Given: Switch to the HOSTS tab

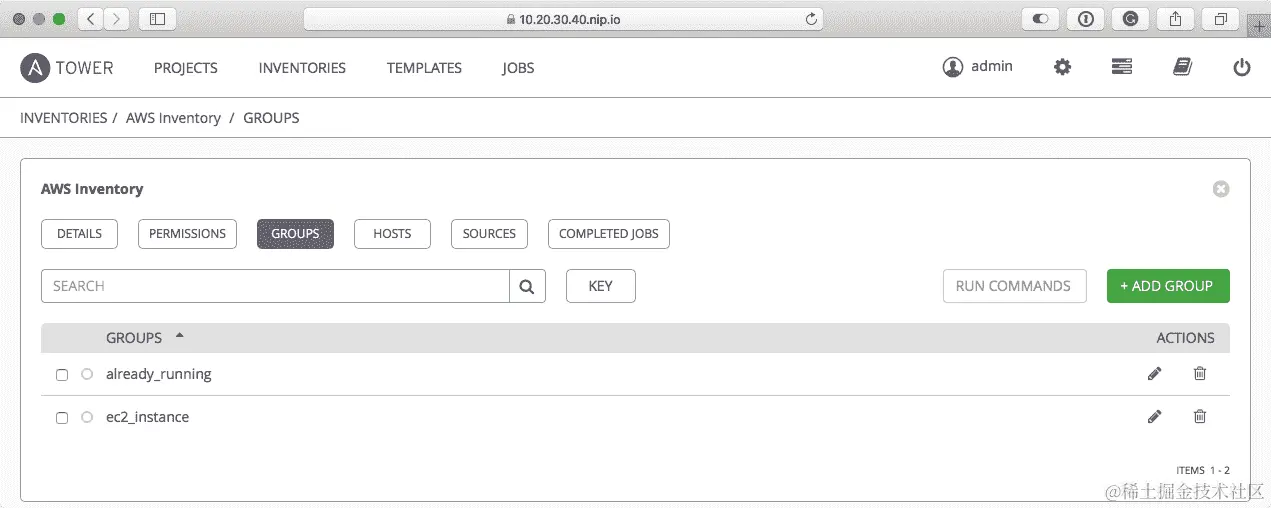Looking at the screenshot, I should click(392, 234).
